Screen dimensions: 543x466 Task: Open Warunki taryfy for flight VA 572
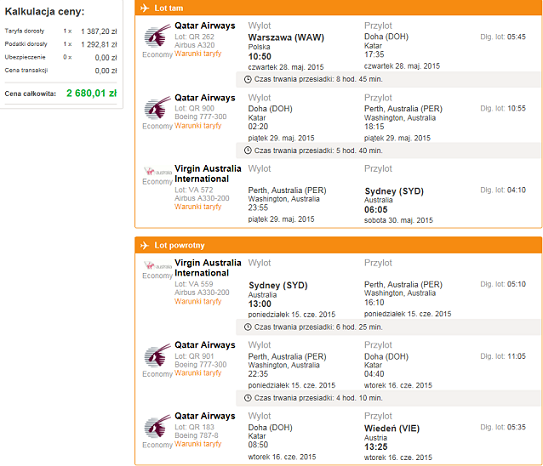[198, 207]
